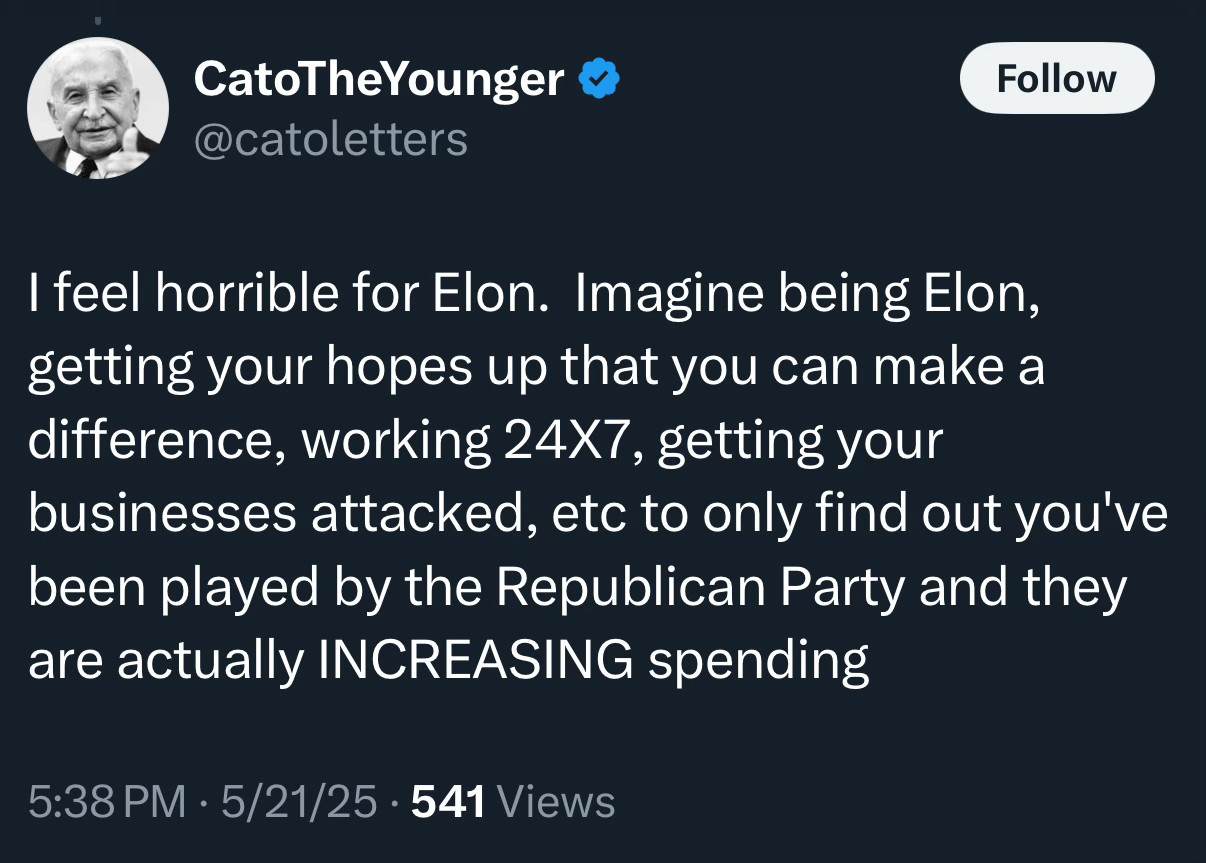The height and width of the screenshot is (863, 1206).
Task: Open the CatoTheYounger display name link
Action: pyautogui.click(x=379, y=78)
